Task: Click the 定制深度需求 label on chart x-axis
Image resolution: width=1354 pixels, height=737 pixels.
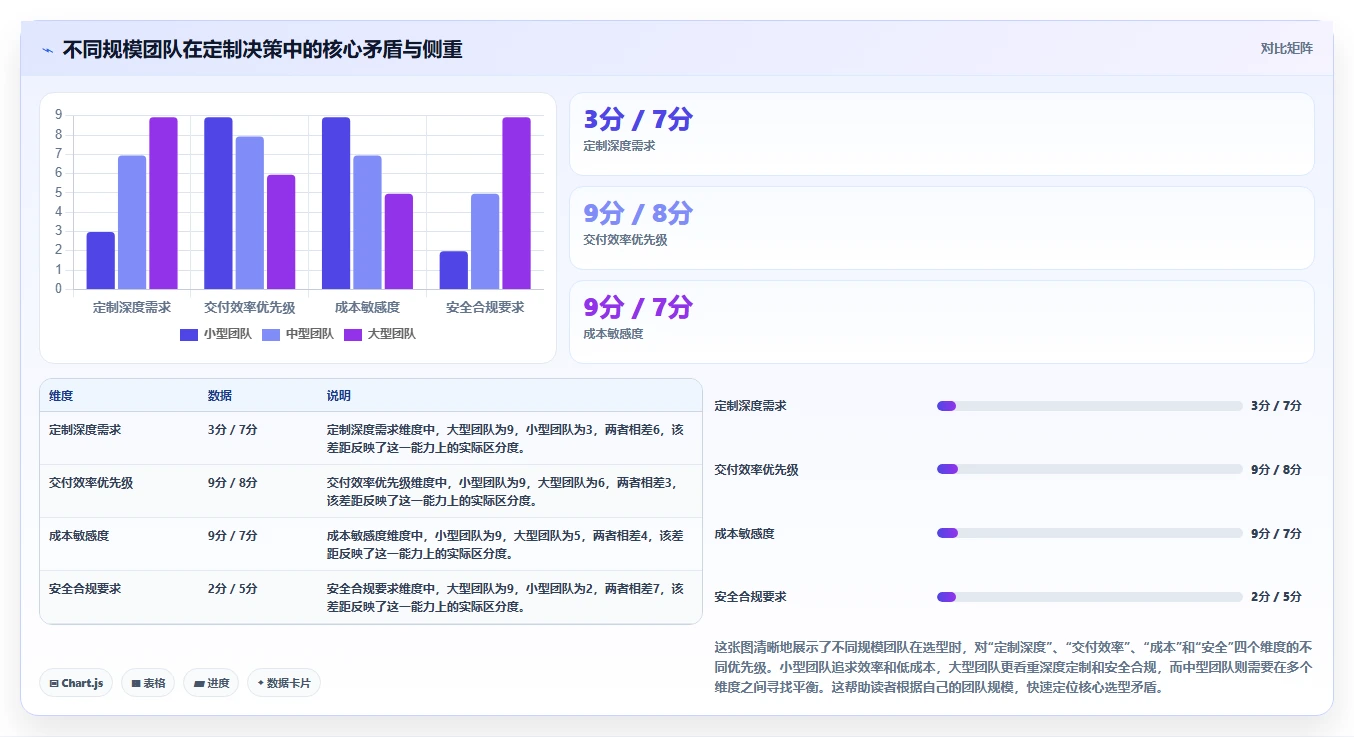Action: point(132,307)
